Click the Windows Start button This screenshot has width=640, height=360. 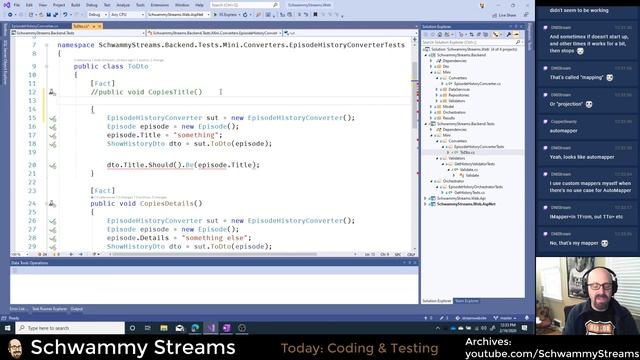(x=7, y=328)
